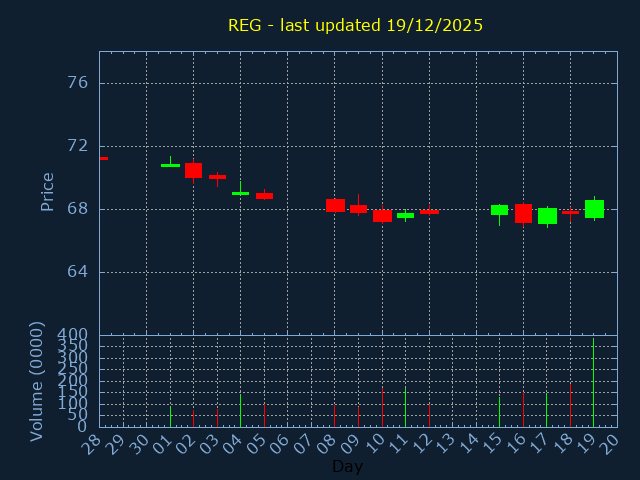Select the 76 price tick label
The image size is (640, 480).
pos(77,82)
